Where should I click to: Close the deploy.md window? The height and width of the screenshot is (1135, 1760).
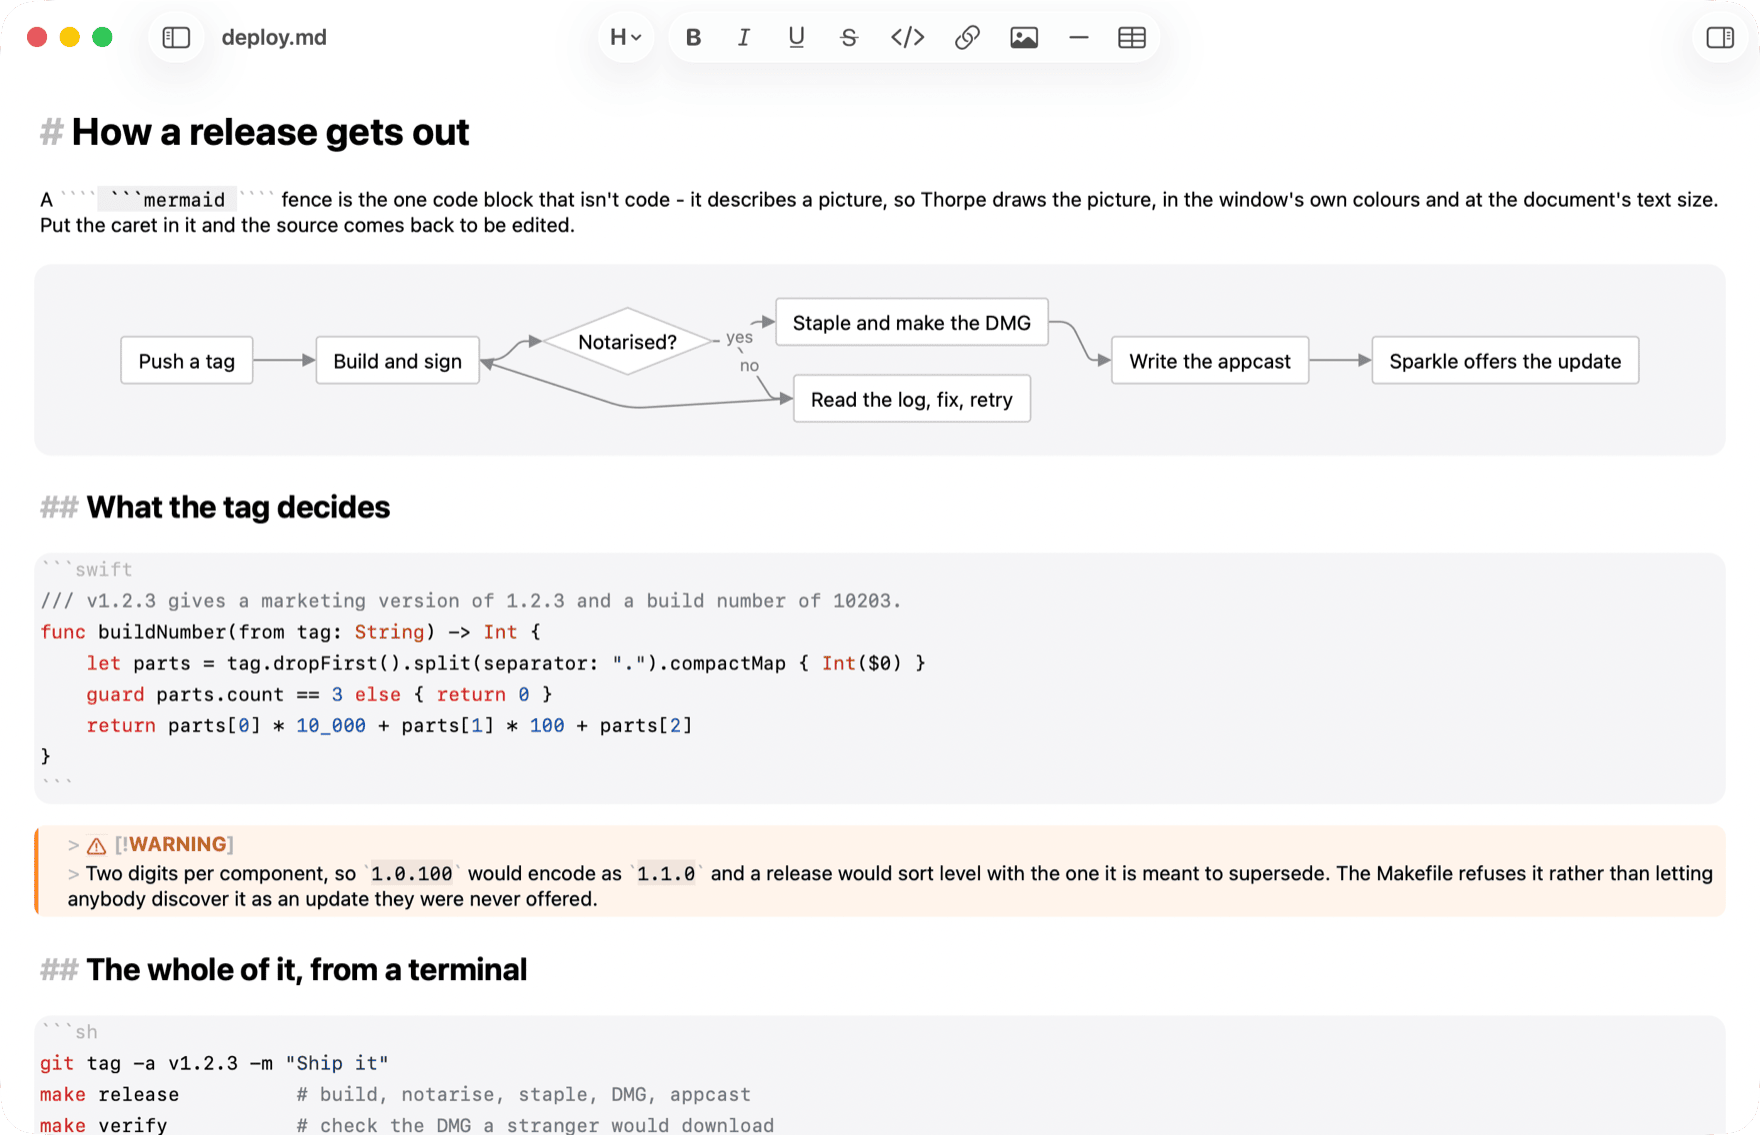[x=37, y=37]
